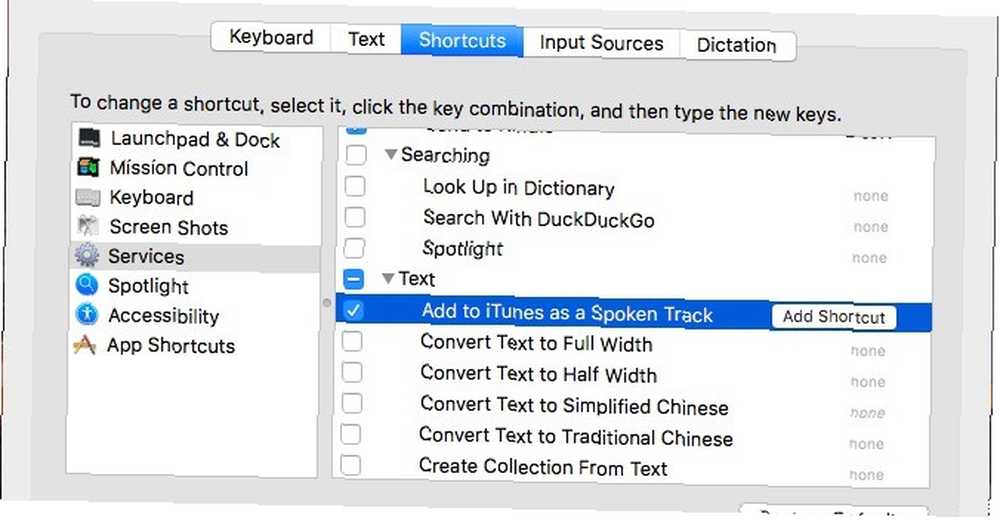Open the Dictation tab
Viewport: 1000px width, 520px height.
737,45
